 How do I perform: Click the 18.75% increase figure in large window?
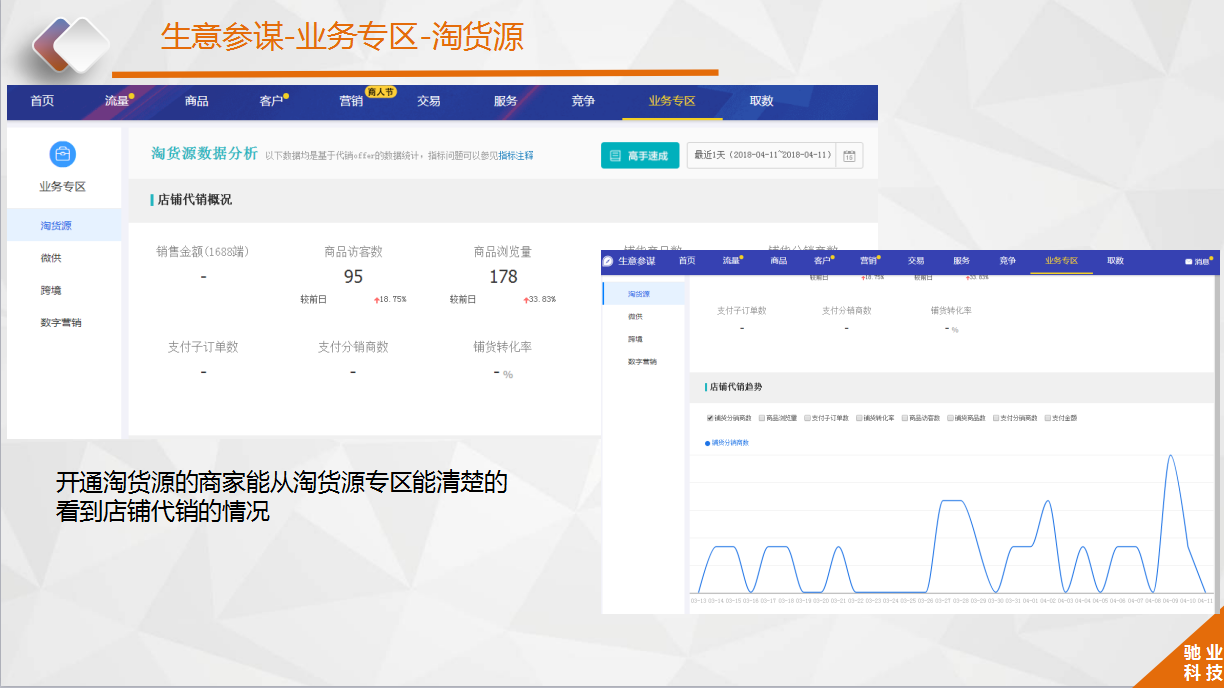tap(390, 299)
